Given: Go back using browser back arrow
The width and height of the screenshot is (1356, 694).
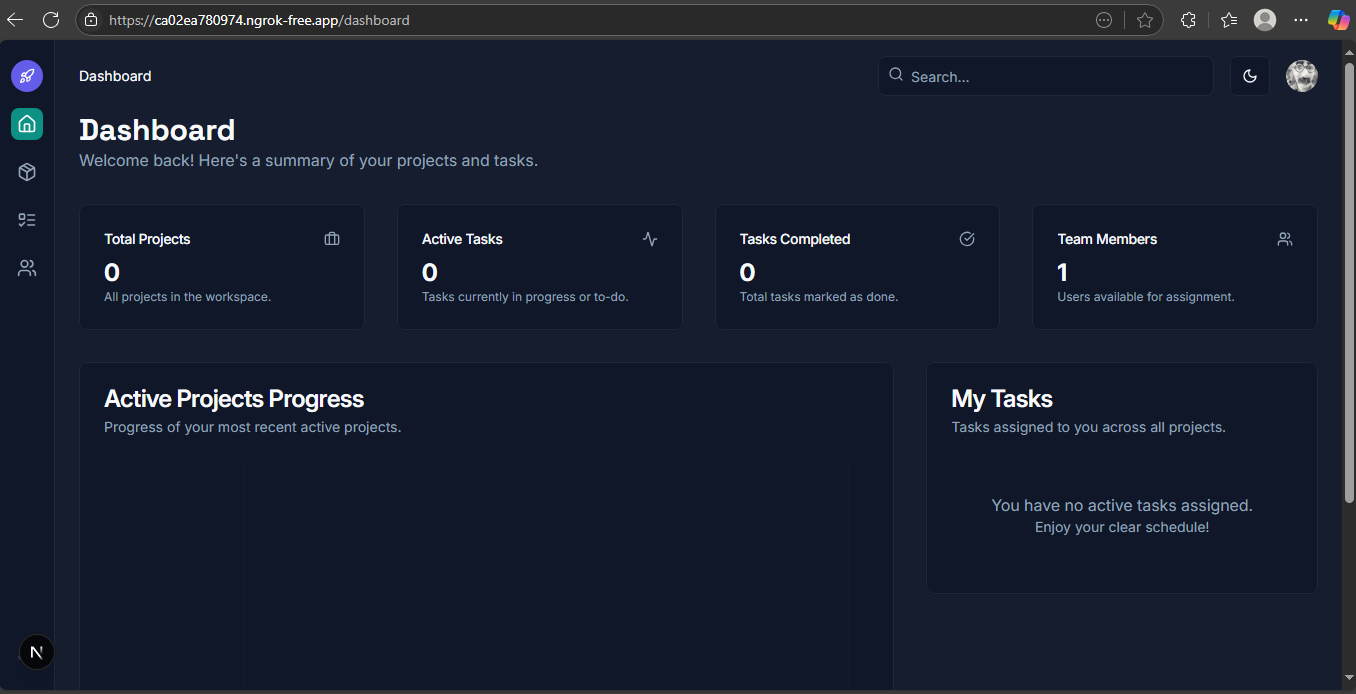Looking at the screenshot, I should tap(15, 20).
